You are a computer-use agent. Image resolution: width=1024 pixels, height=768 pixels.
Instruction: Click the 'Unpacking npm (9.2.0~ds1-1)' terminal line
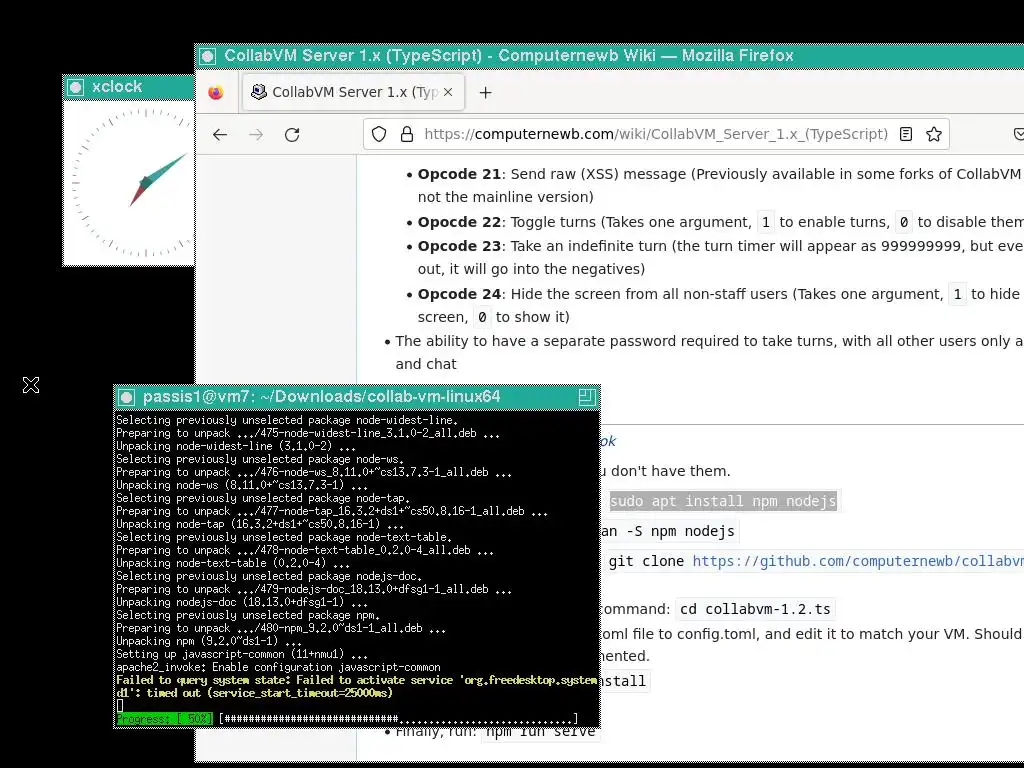click(209, 641)
